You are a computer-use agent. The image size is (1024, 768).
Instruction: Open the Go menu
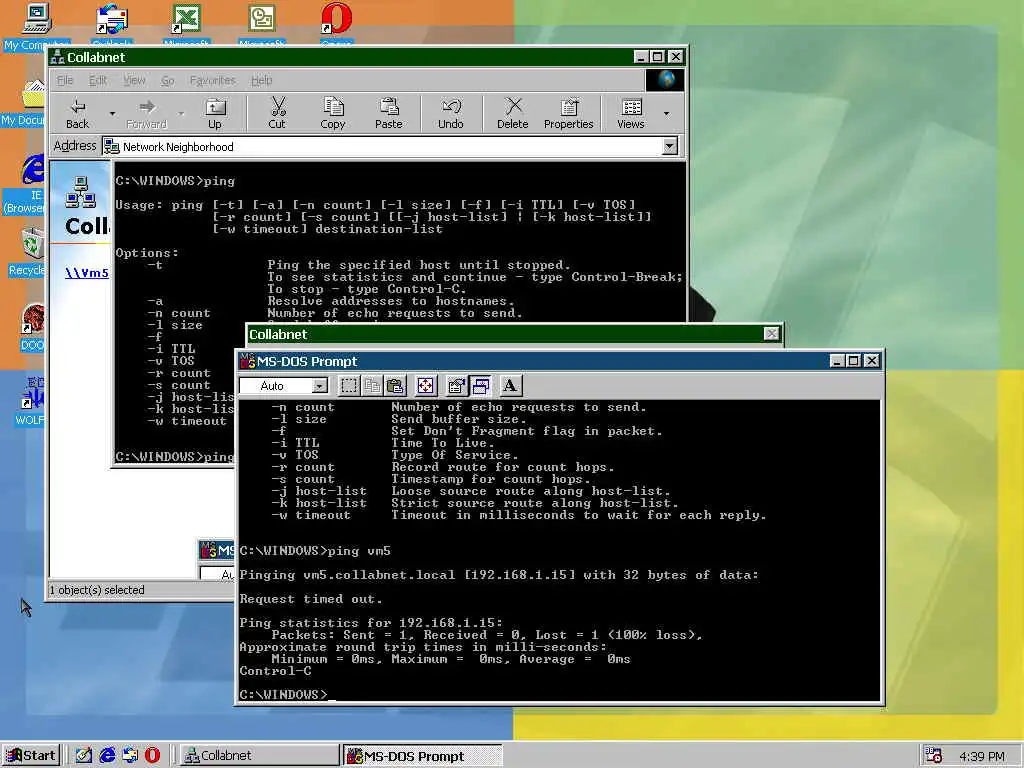coord(168,80)
